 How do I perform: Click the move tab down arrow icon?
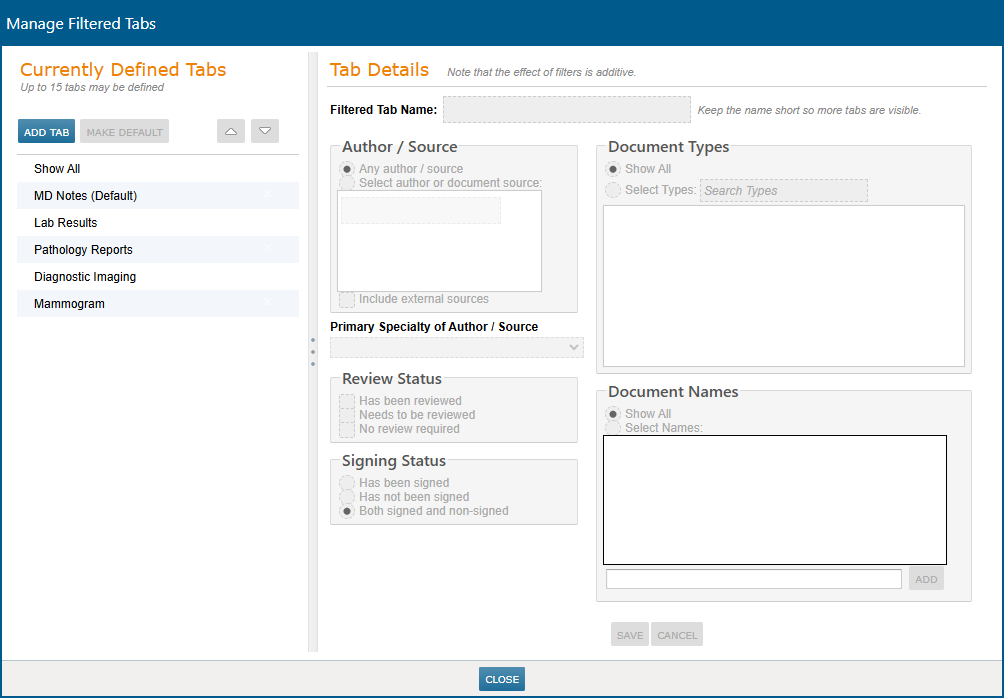[265, 131]
